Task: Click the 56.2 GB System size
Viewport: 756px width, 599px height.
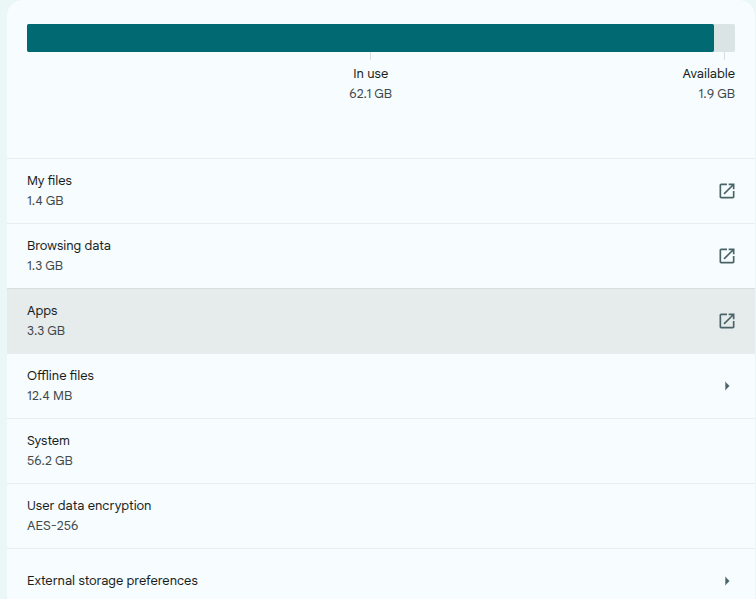Action: pos(50,461)
